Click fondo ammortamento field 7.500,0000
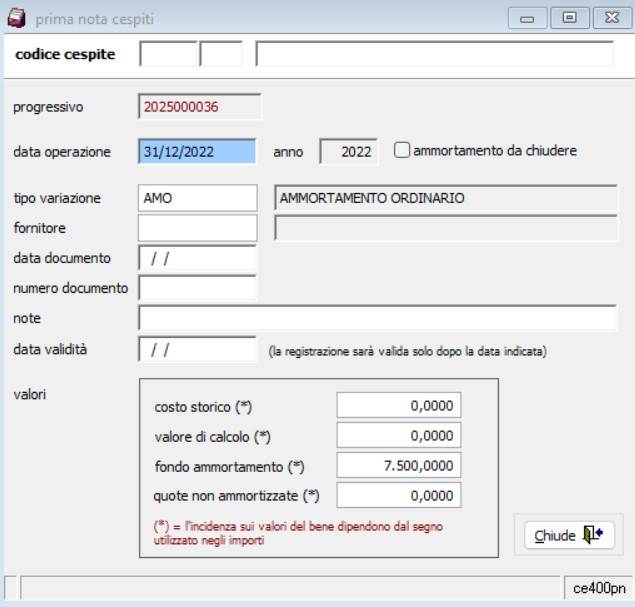Viewport: 635px width, 607px height. click(399, 465)
